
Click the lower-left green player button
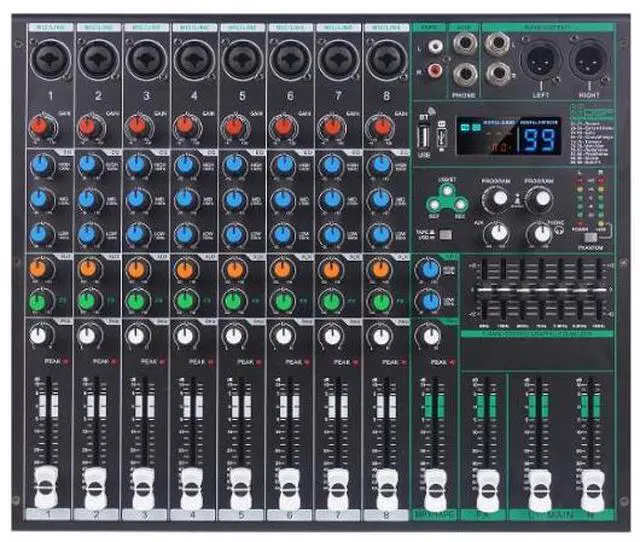pyautogui.click(x=434, y=204)
